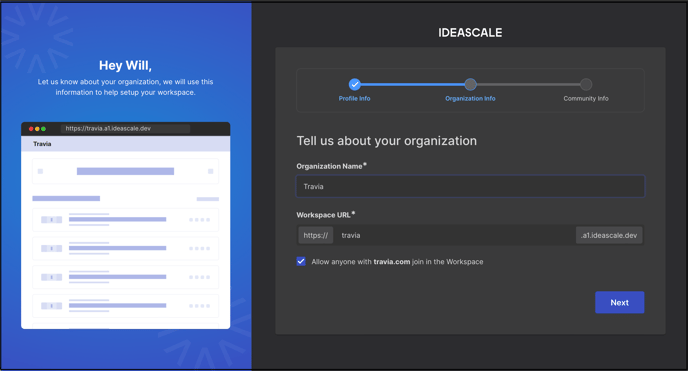Open the Community Info step label
Screen dimensions: 688x371
[586, 99]
